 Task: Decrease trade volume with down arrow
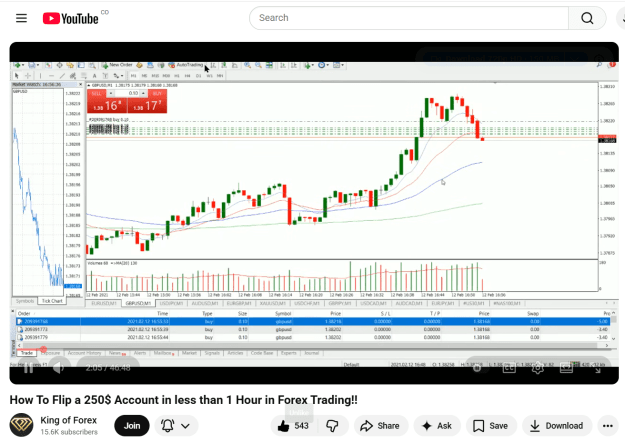[x=111, y=93]
